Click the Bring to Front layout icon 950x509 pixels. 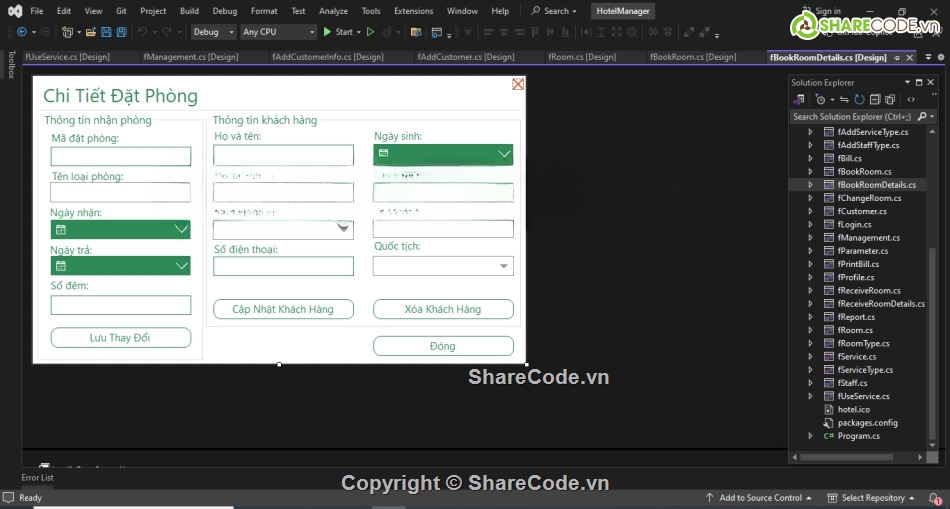[689, 32]
